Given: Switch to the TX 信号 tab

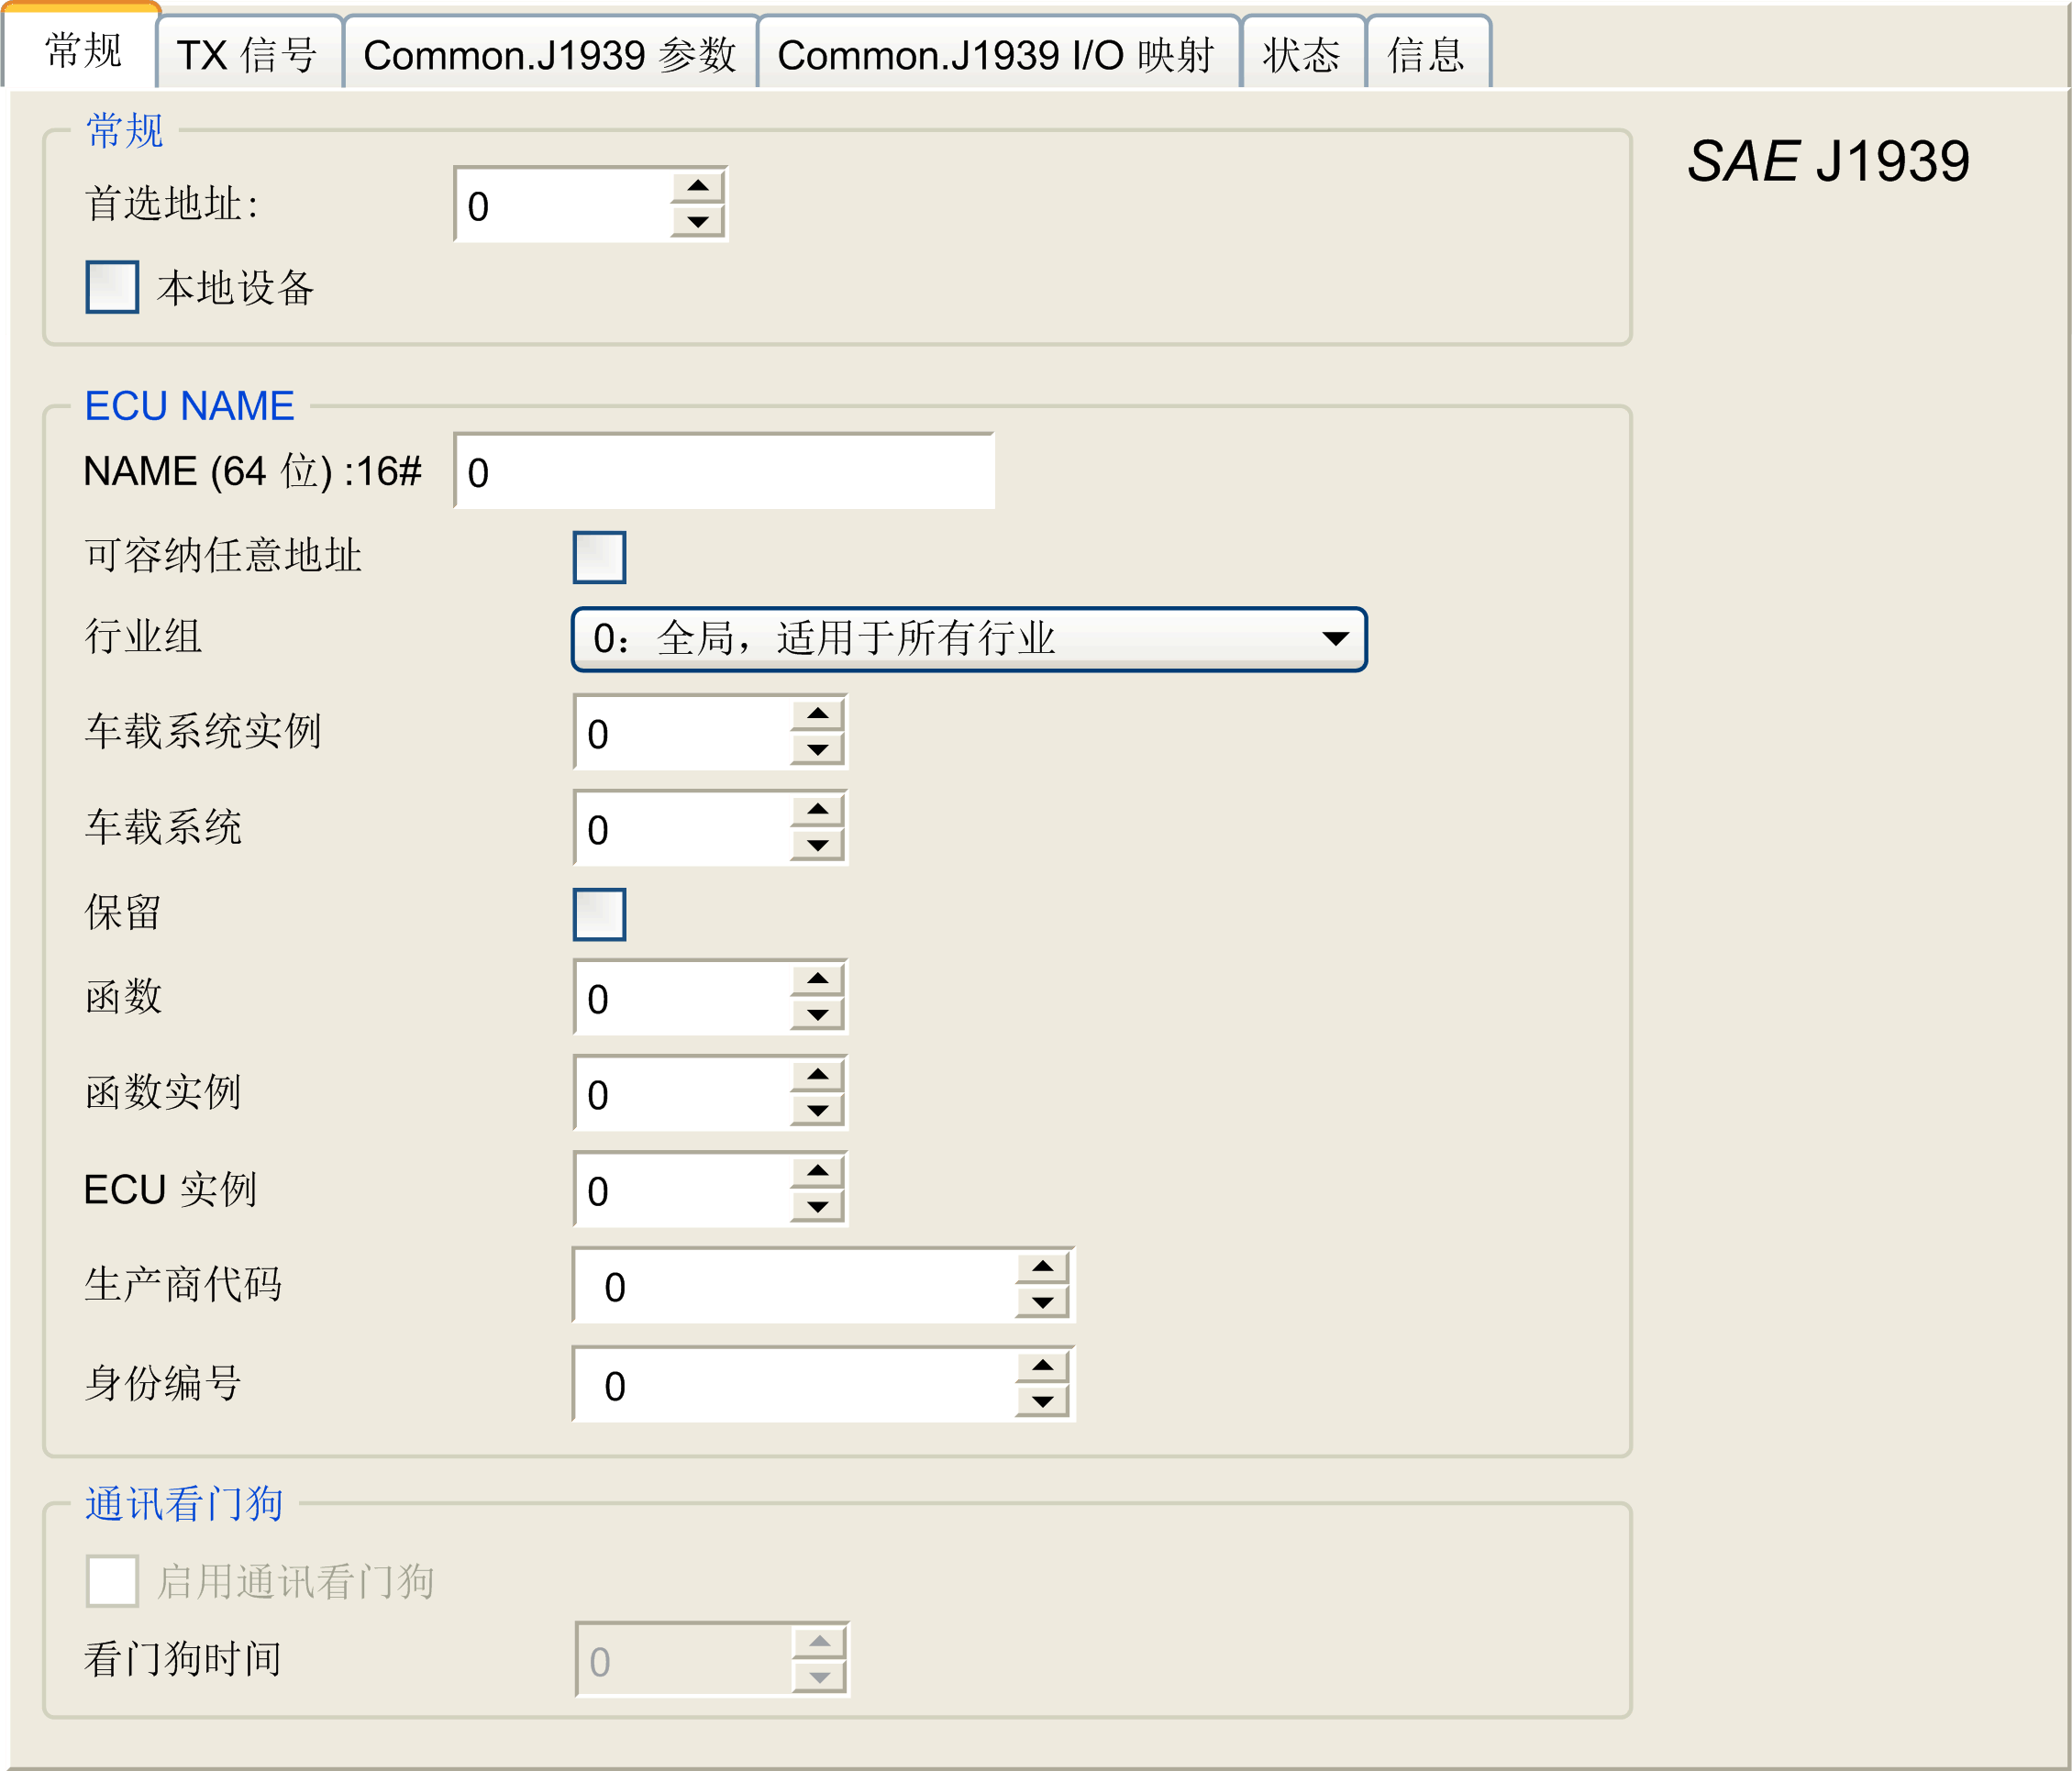Looking at the screenshot, I should pos(247,54).
